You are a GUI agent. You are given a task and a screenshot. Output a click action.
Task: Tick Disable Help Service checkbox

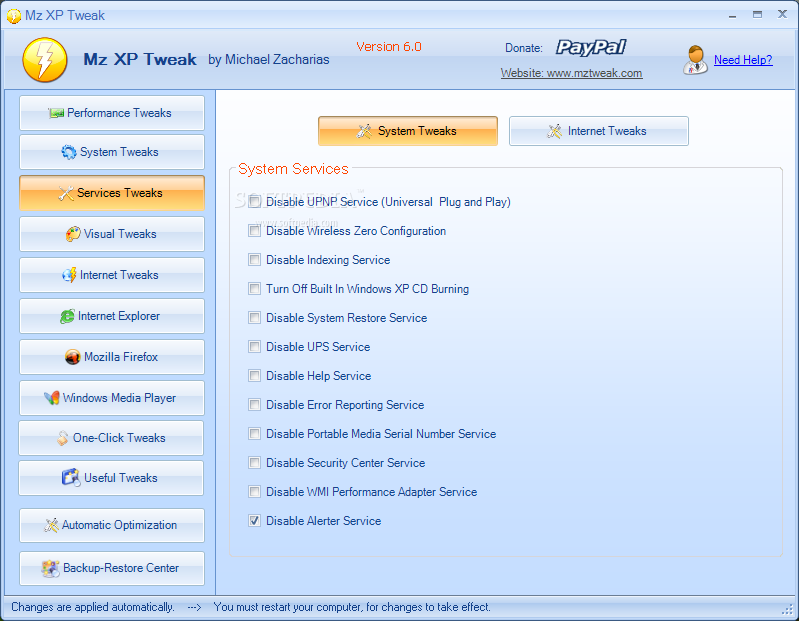pyautogui.click(x=254, y=376)
